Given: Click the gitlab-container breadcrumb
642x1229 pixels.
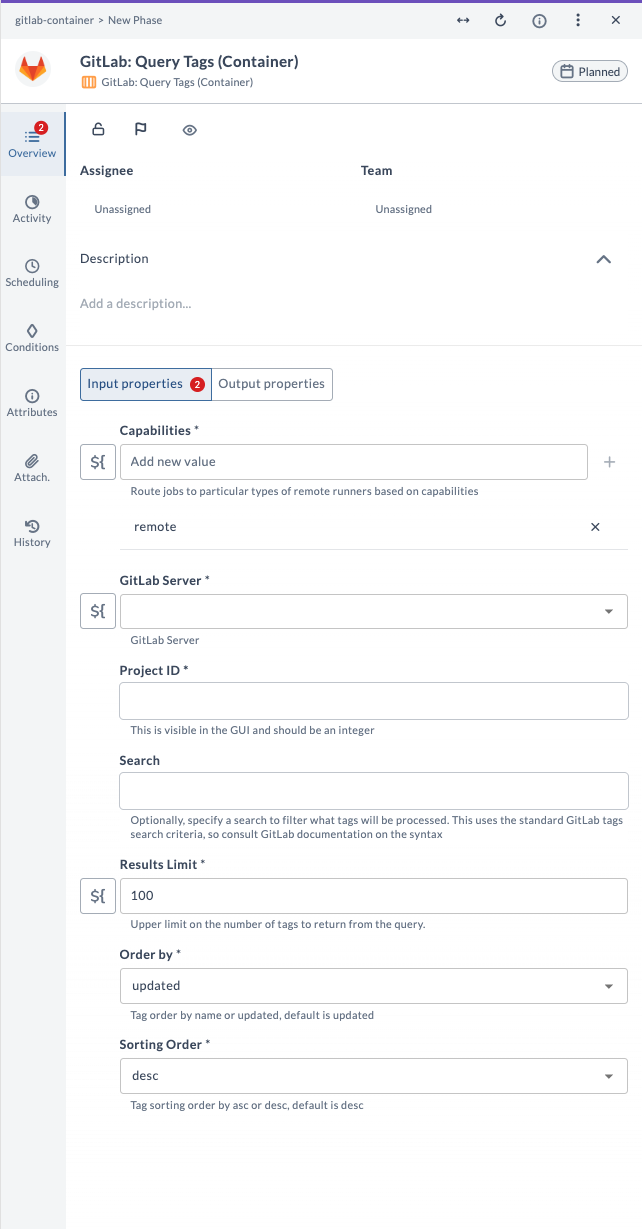Looking at the screenshot, I should [x=54, y=20].
